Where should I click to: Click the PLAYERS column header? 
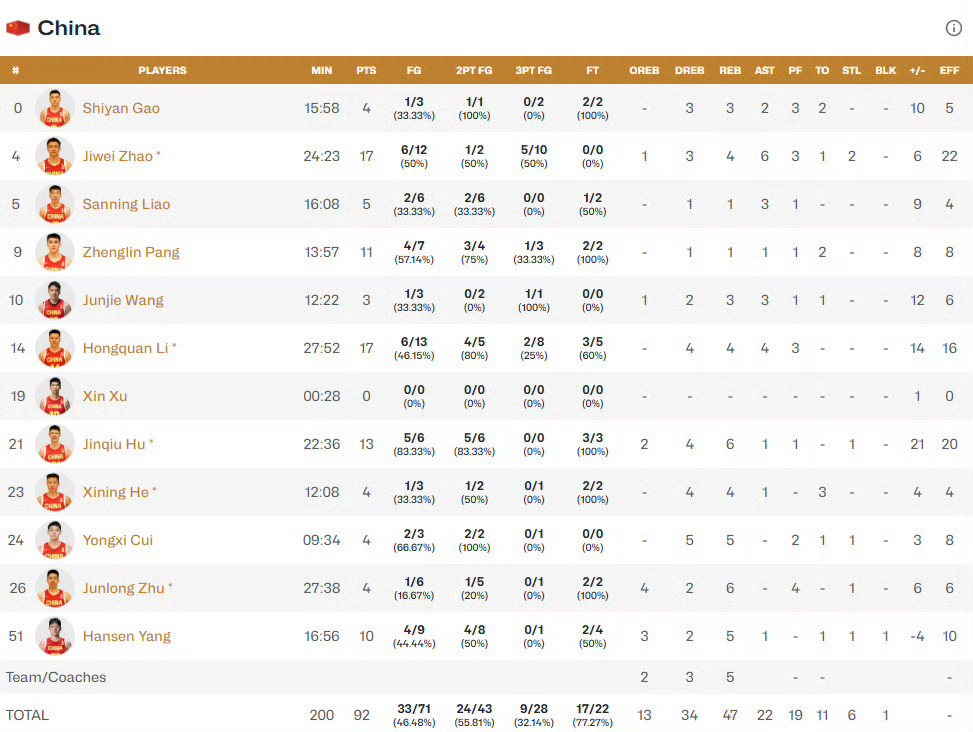[x=162, y=70]
